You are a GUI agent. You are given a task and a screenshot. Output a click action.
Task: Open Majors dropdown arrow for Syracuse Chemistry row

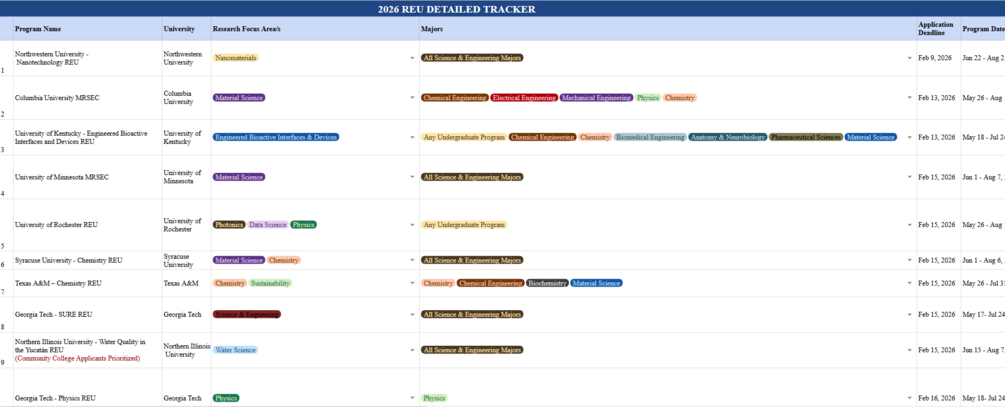pos(909,260)
